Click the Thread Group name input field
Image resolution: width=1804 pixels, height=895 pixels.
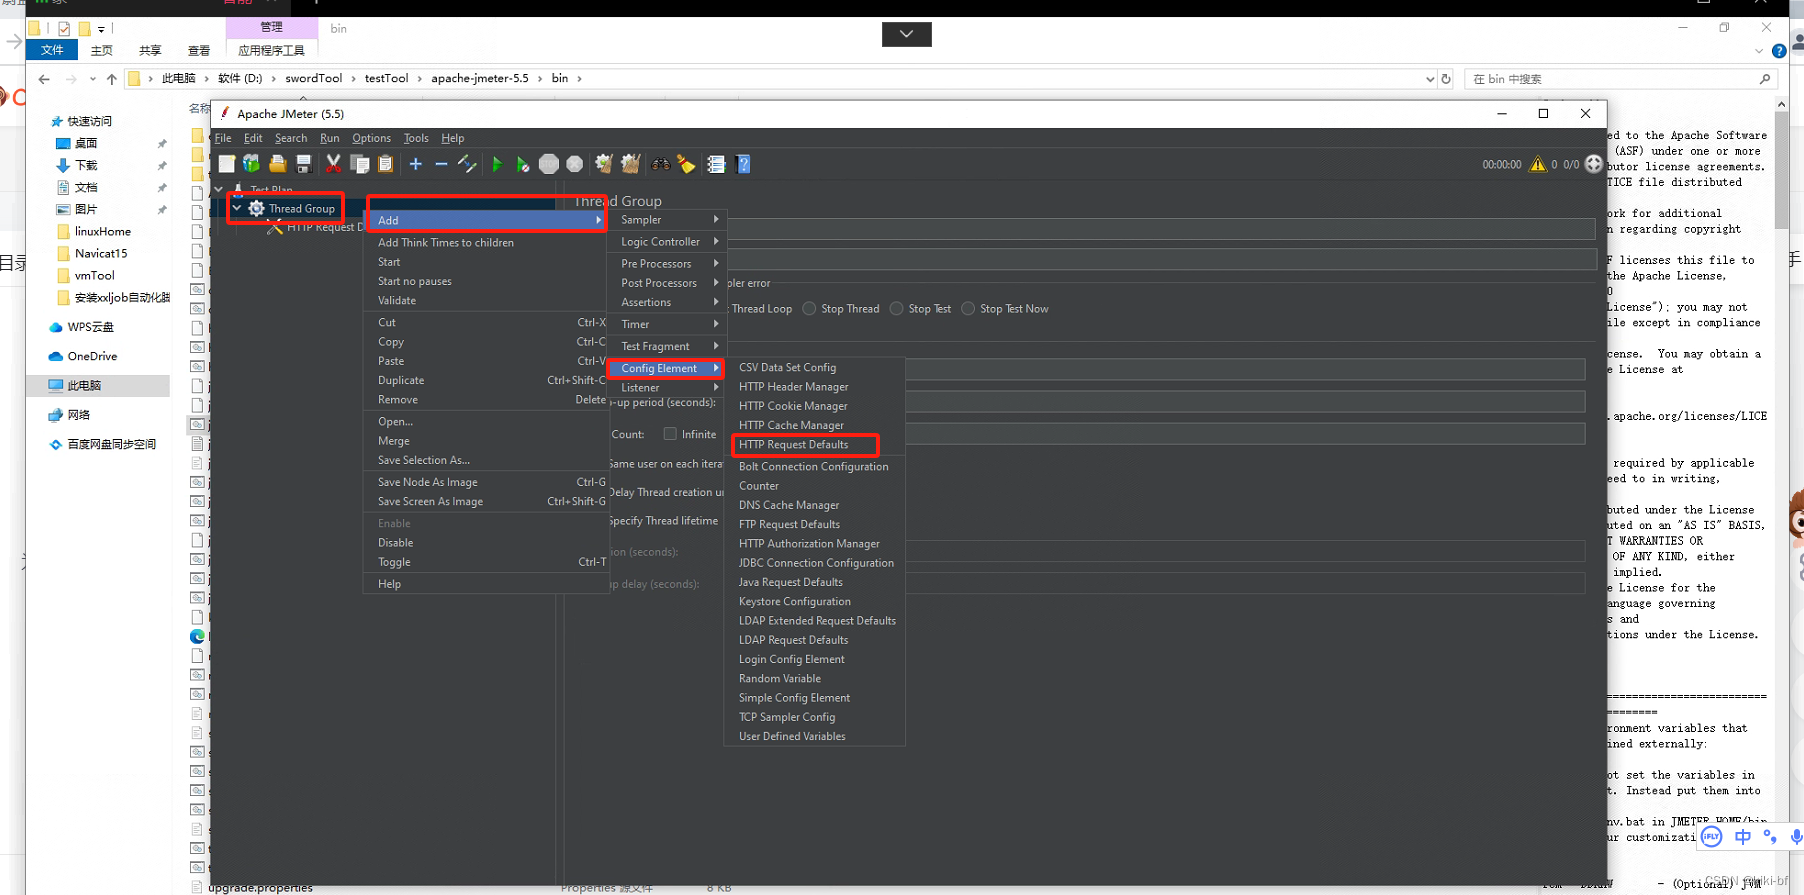[1160, 229]
